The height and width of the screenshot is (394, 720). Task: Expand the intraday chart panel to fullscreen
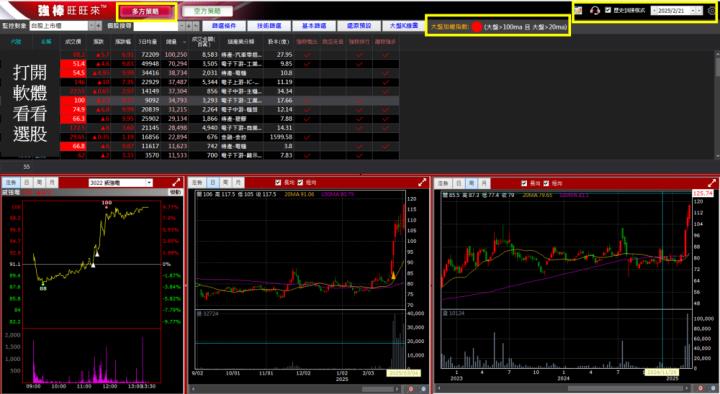[x=177, y=182]
